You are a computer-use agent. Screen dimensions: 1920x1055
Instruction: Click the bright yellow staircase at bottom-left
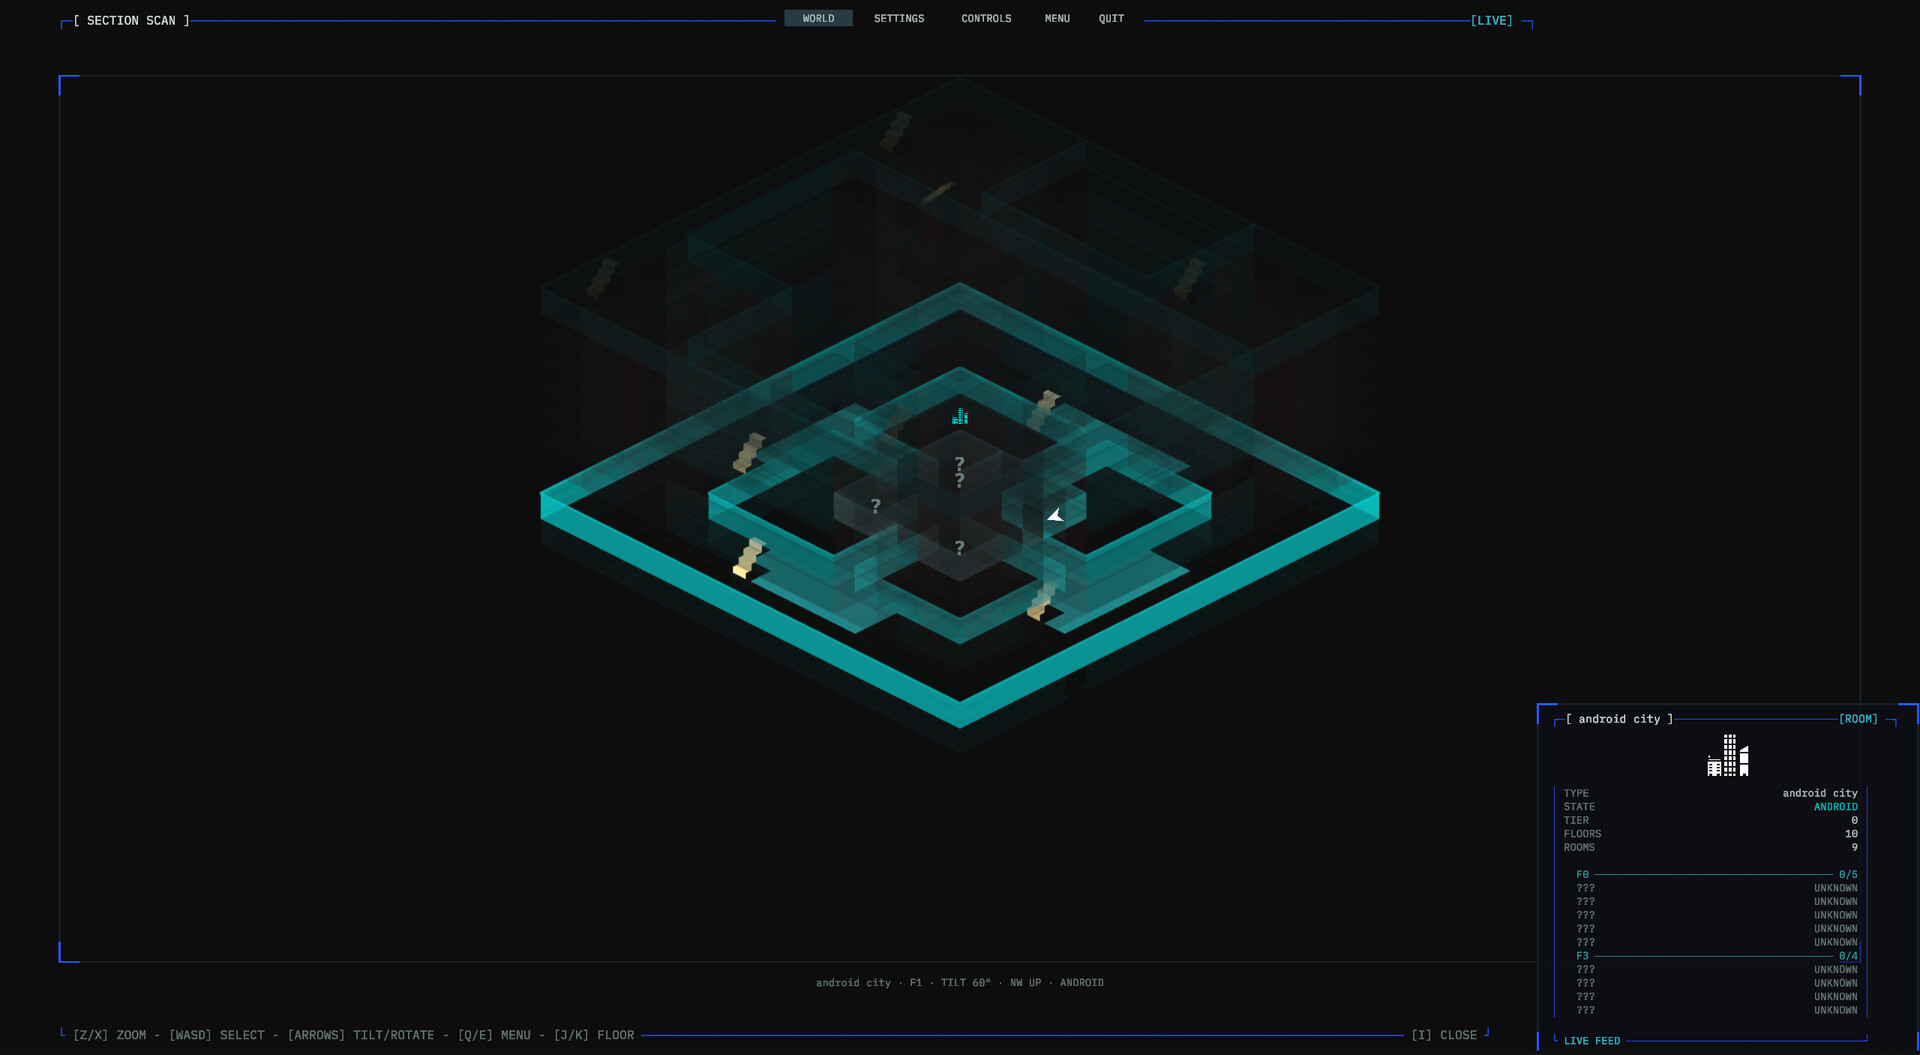tap(749, 558)
